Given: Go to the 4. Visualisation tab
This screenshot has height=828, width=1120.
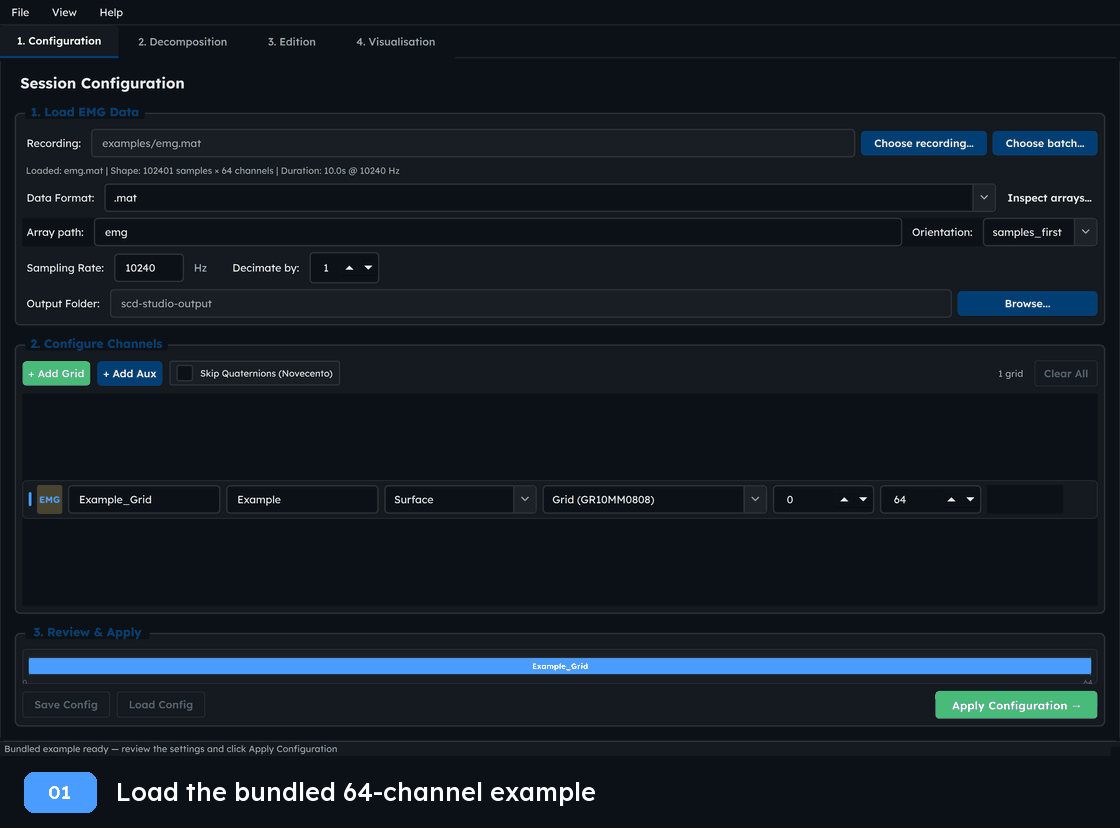Looking at the screenshot, I should pos(396,41).
